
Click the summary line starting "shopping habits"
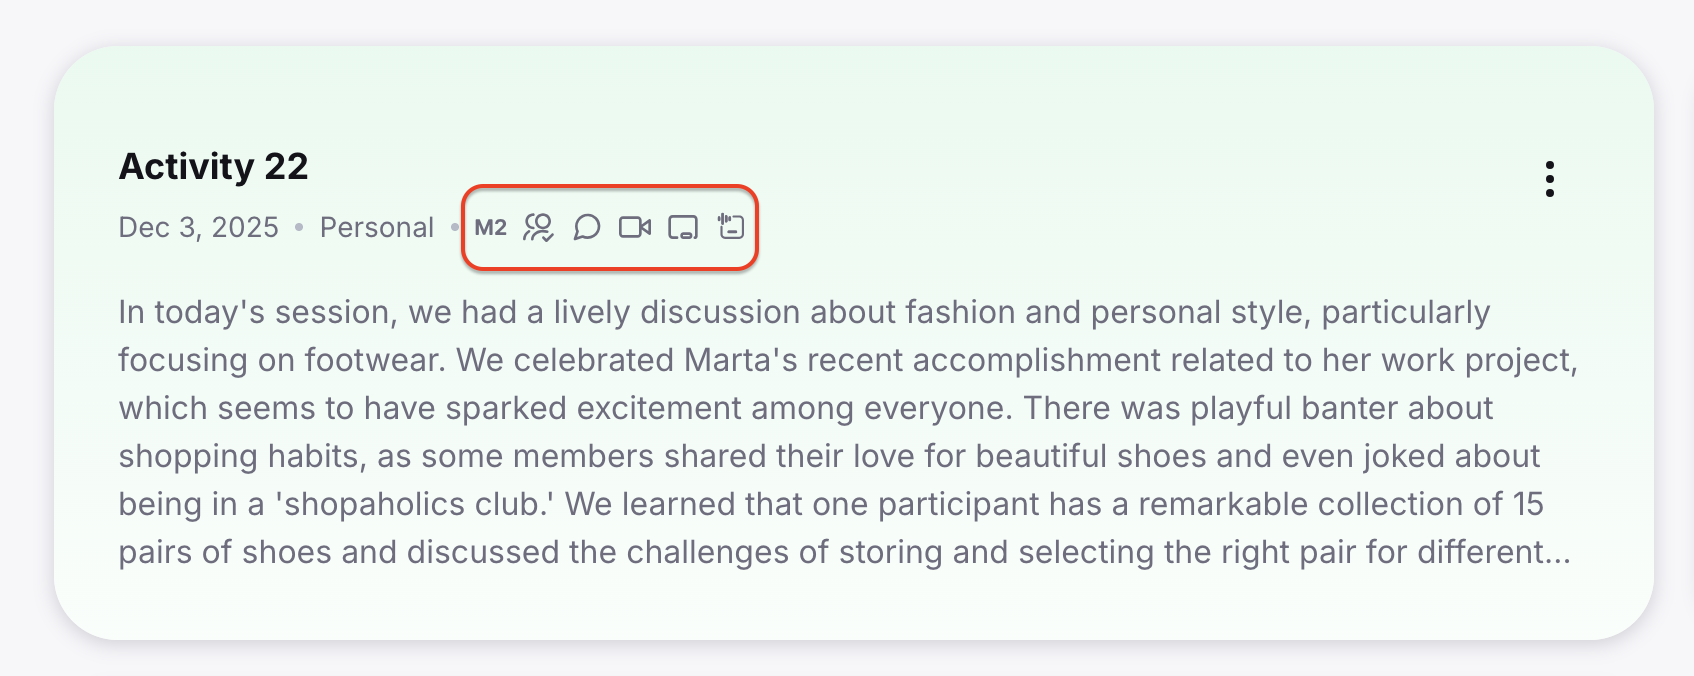coord(828,456)
